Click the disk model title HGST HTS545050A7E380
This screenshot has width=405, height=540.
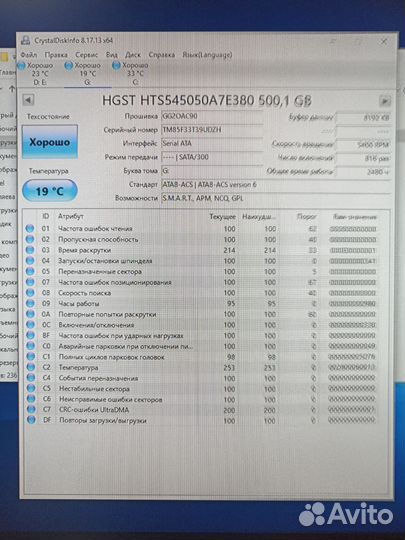(x=207, y=101)
